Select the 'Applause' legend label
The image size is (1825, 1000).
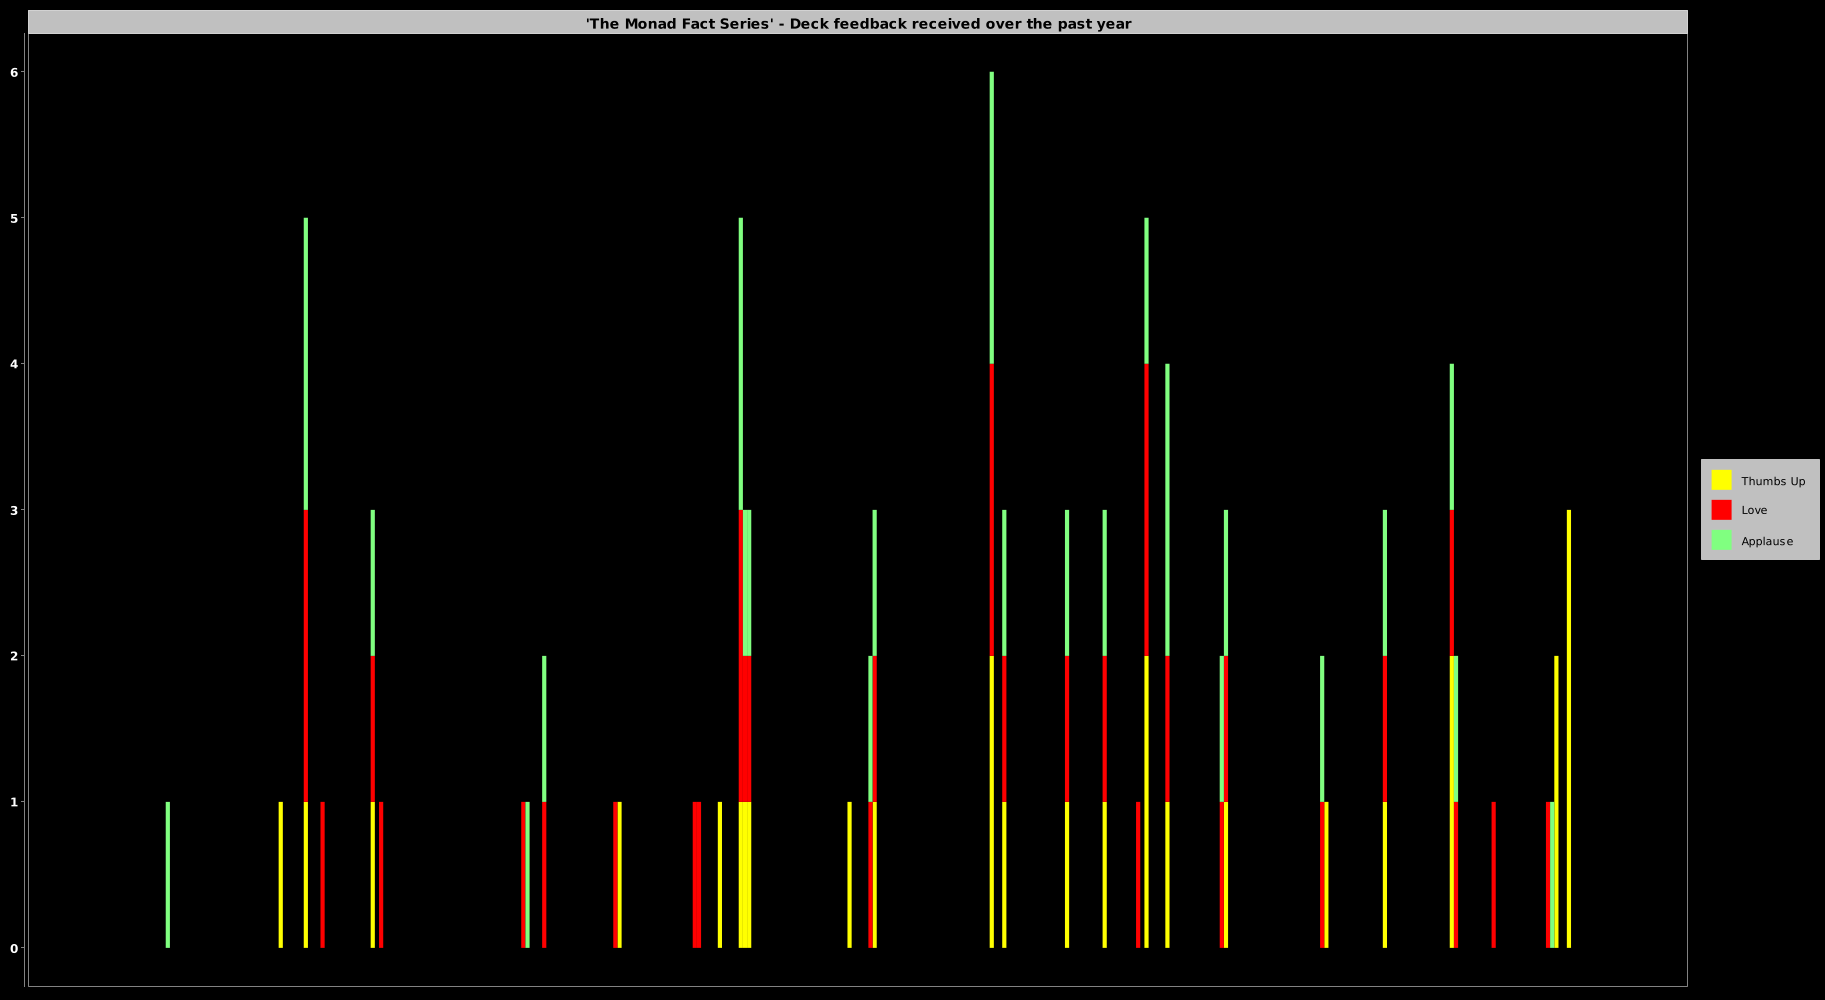click(x=1767, y=541)
